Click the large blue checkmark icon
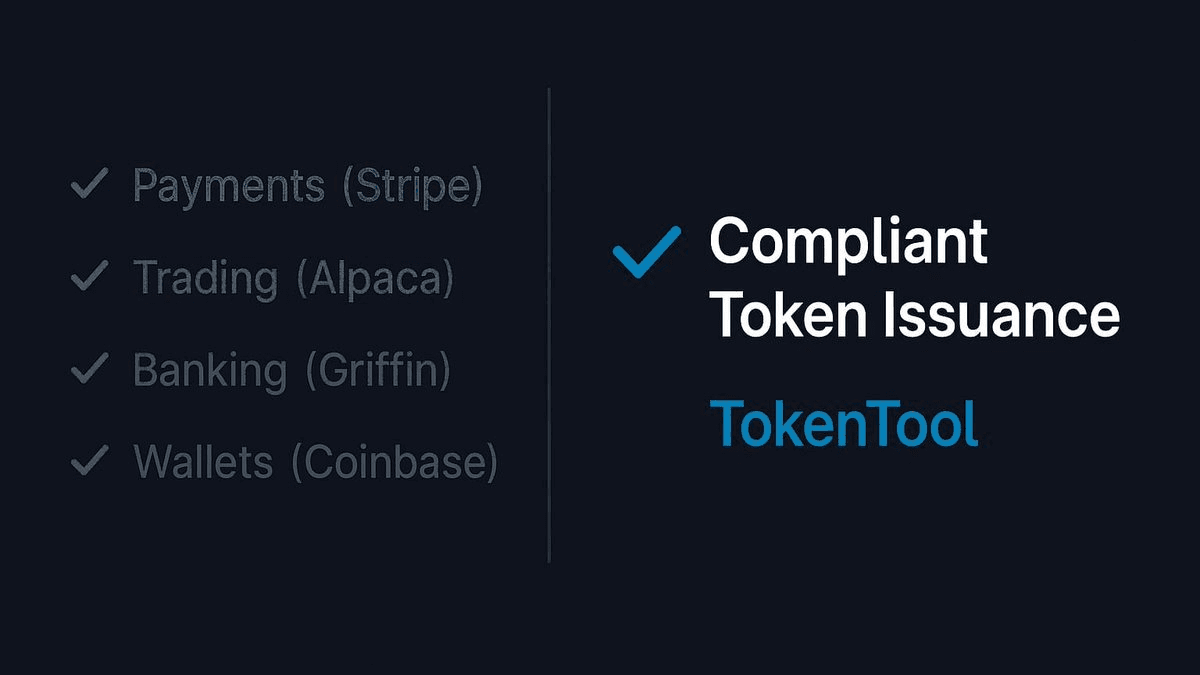Image resolution: width=1200 pixels, height=675 pixels. click(645, 250)
